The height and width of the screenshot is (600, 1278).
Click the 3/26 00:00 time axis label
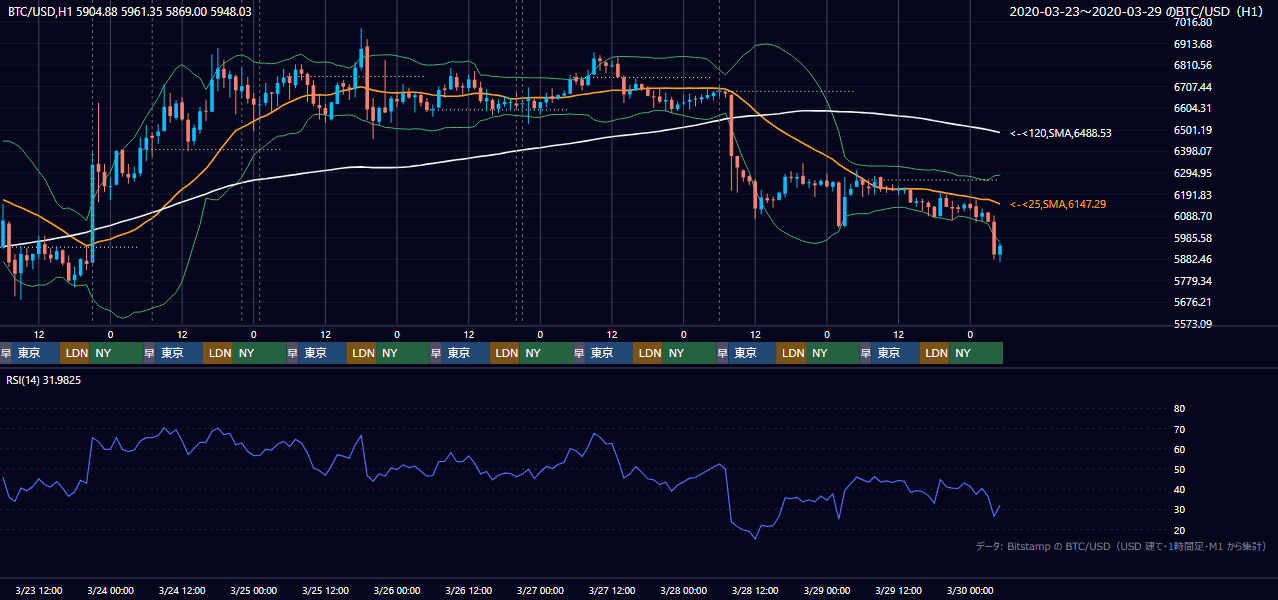pyautogui.click(x=397, y=590)
